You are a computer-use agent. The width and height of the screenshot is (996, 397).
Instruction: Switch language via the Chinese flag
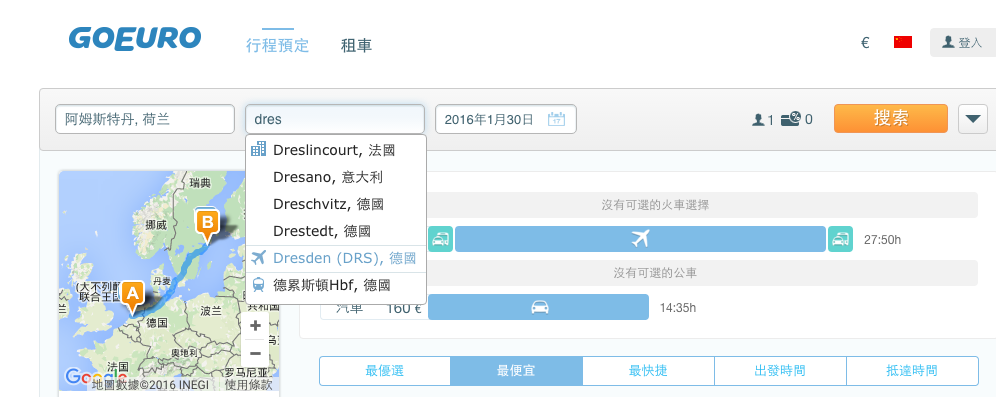[x=903, y=42]
